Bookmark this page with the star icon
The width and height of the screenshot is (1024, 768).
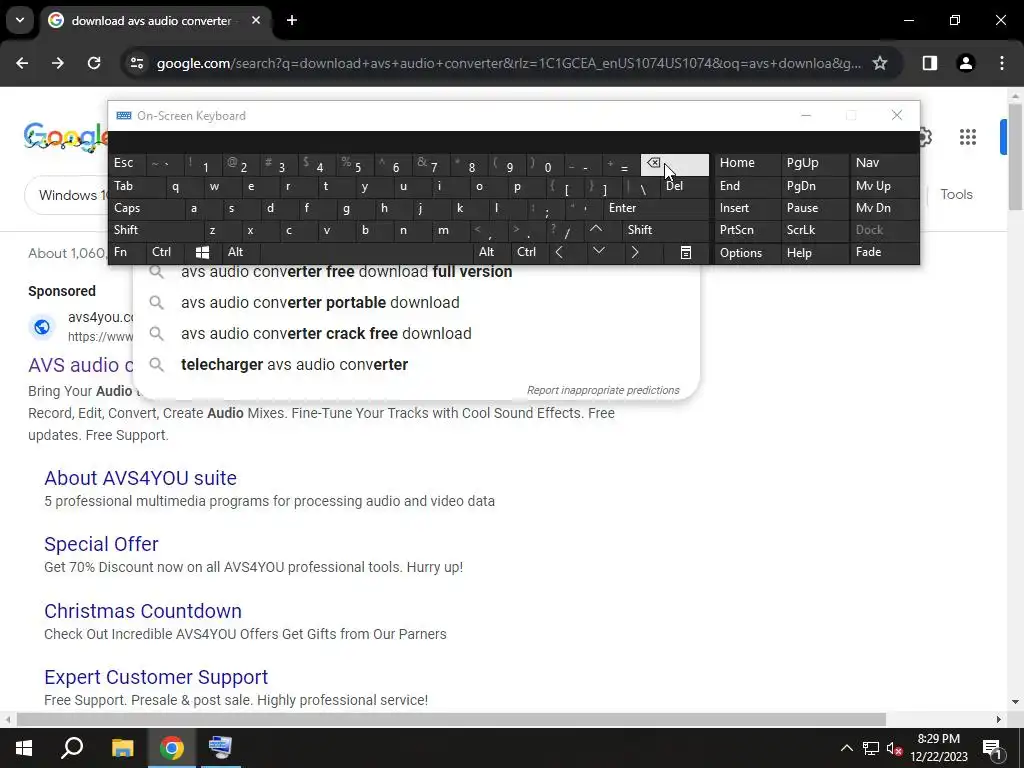click(880, 63)
